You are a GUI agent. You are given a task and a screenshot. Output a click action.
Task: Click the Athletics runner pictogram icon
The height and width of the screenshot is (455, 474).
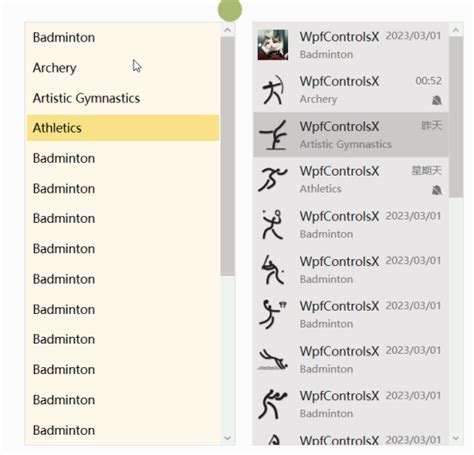[x=272, y=179]
